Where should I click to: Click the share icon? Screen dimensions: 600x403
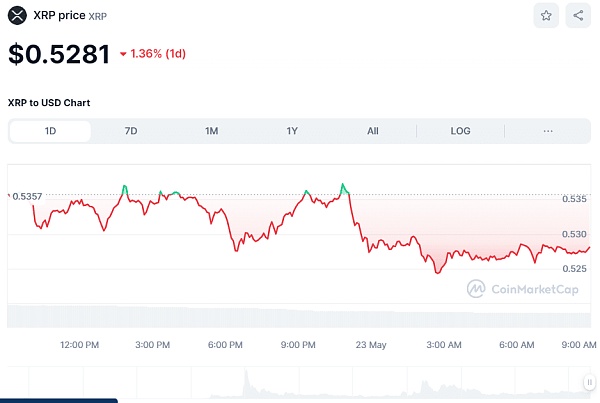pyautogui.click(x=578, y=16)
